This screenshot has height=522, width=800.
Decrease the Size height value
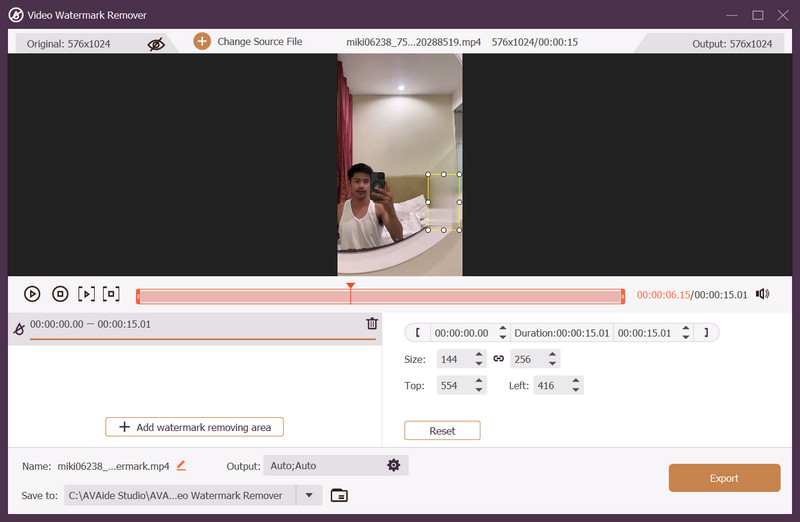tap(553, 363)
